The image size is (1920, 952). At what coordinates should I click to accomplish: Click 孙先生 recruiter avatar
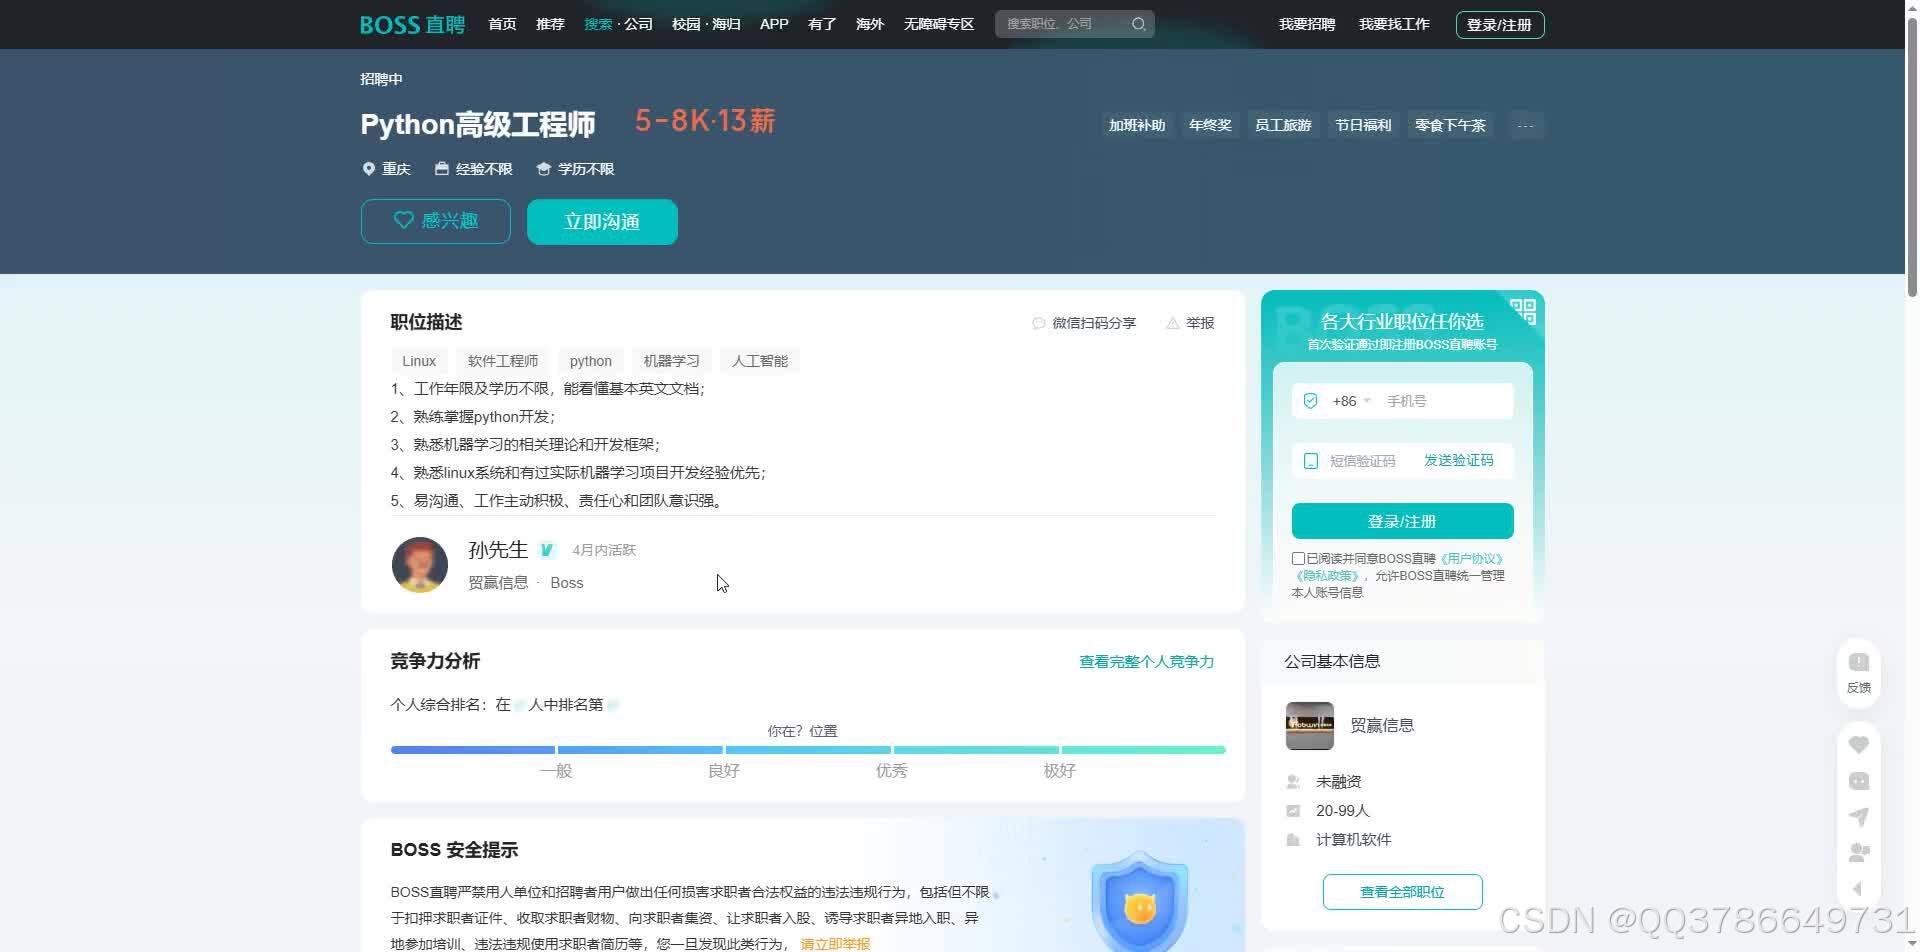tap(420, 565)
